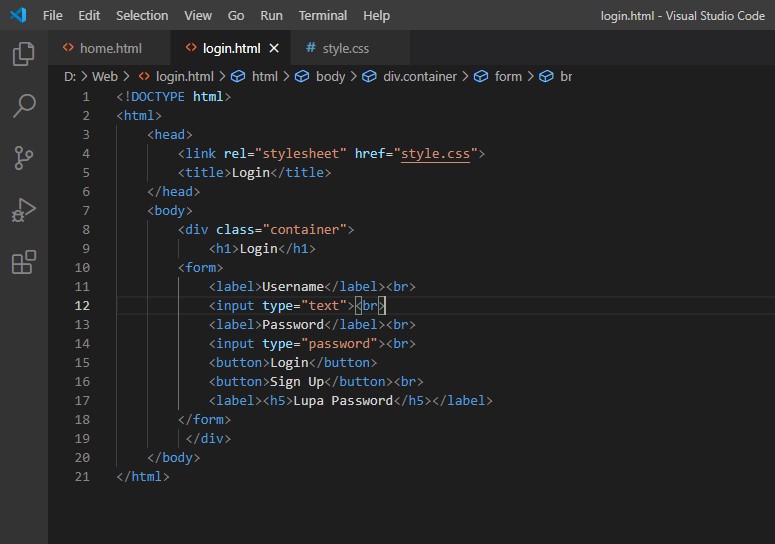The image size is (775, 544).
Task: Click the title text Login on line 5
Action: pyautogui.click(x=251, y=172)
